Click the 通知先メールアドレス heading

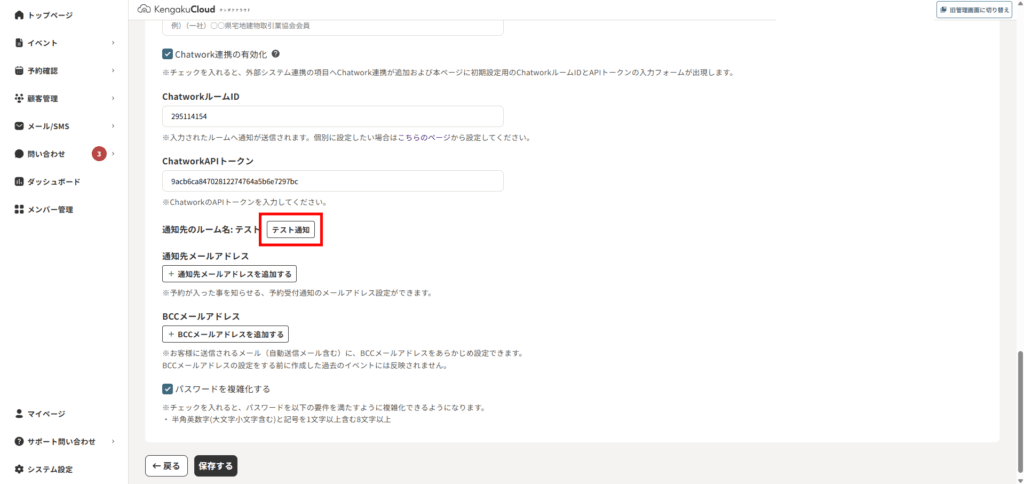[x=205, y=255]
